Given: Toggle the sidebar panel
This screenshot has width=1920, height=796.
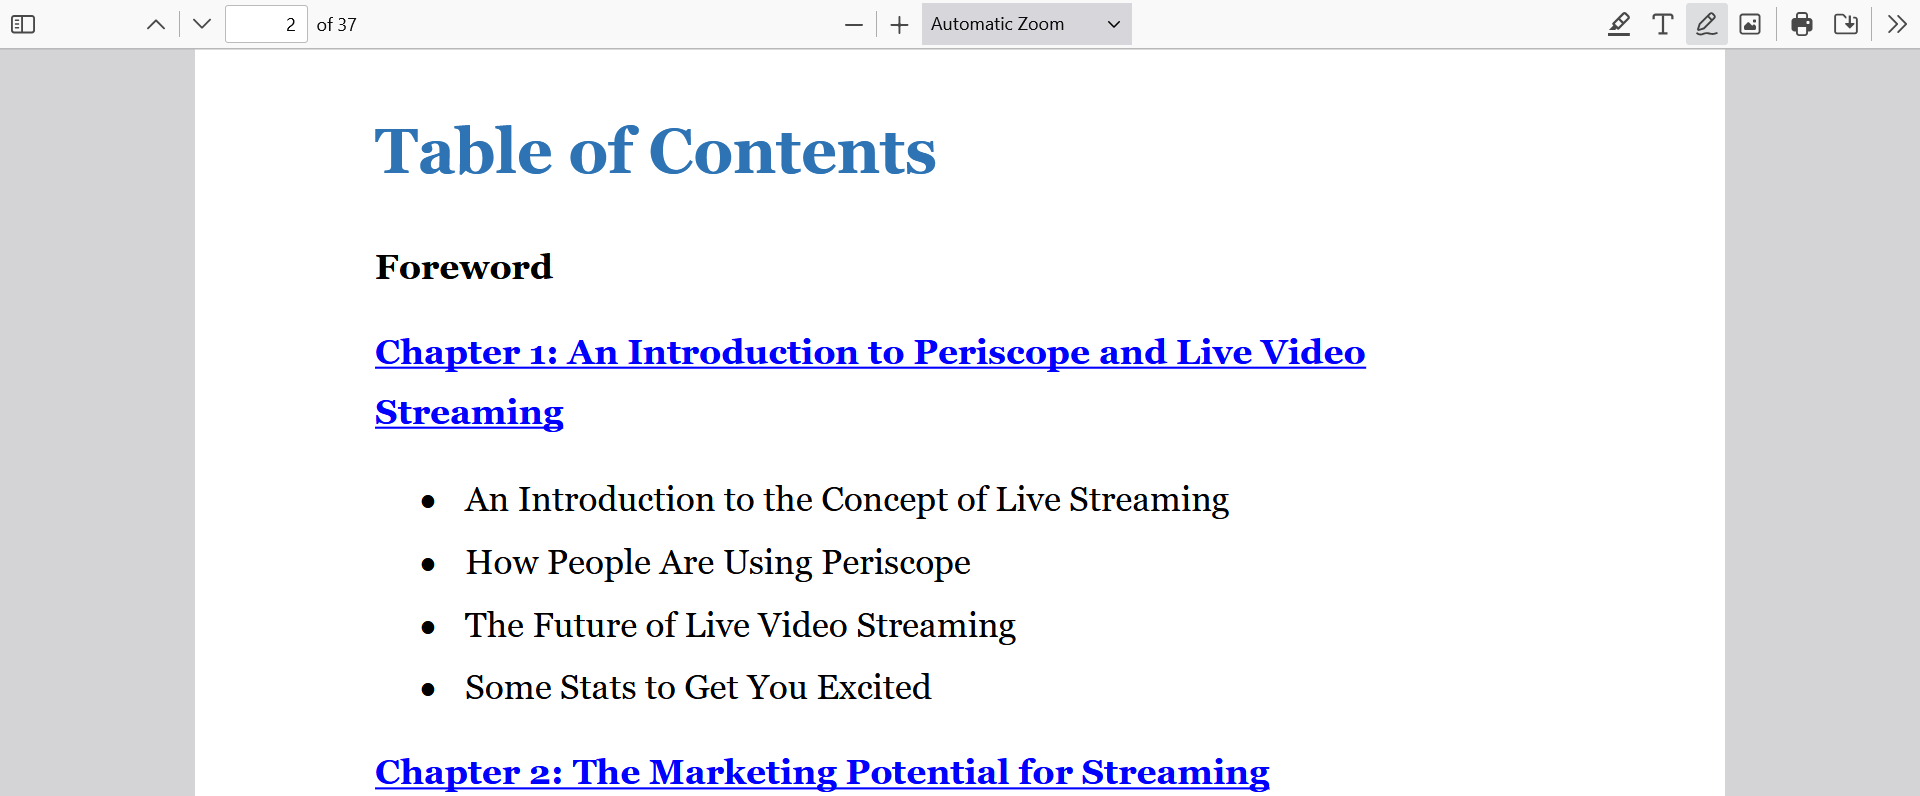Looking at the screenshot, I should [x=23, y=24].
